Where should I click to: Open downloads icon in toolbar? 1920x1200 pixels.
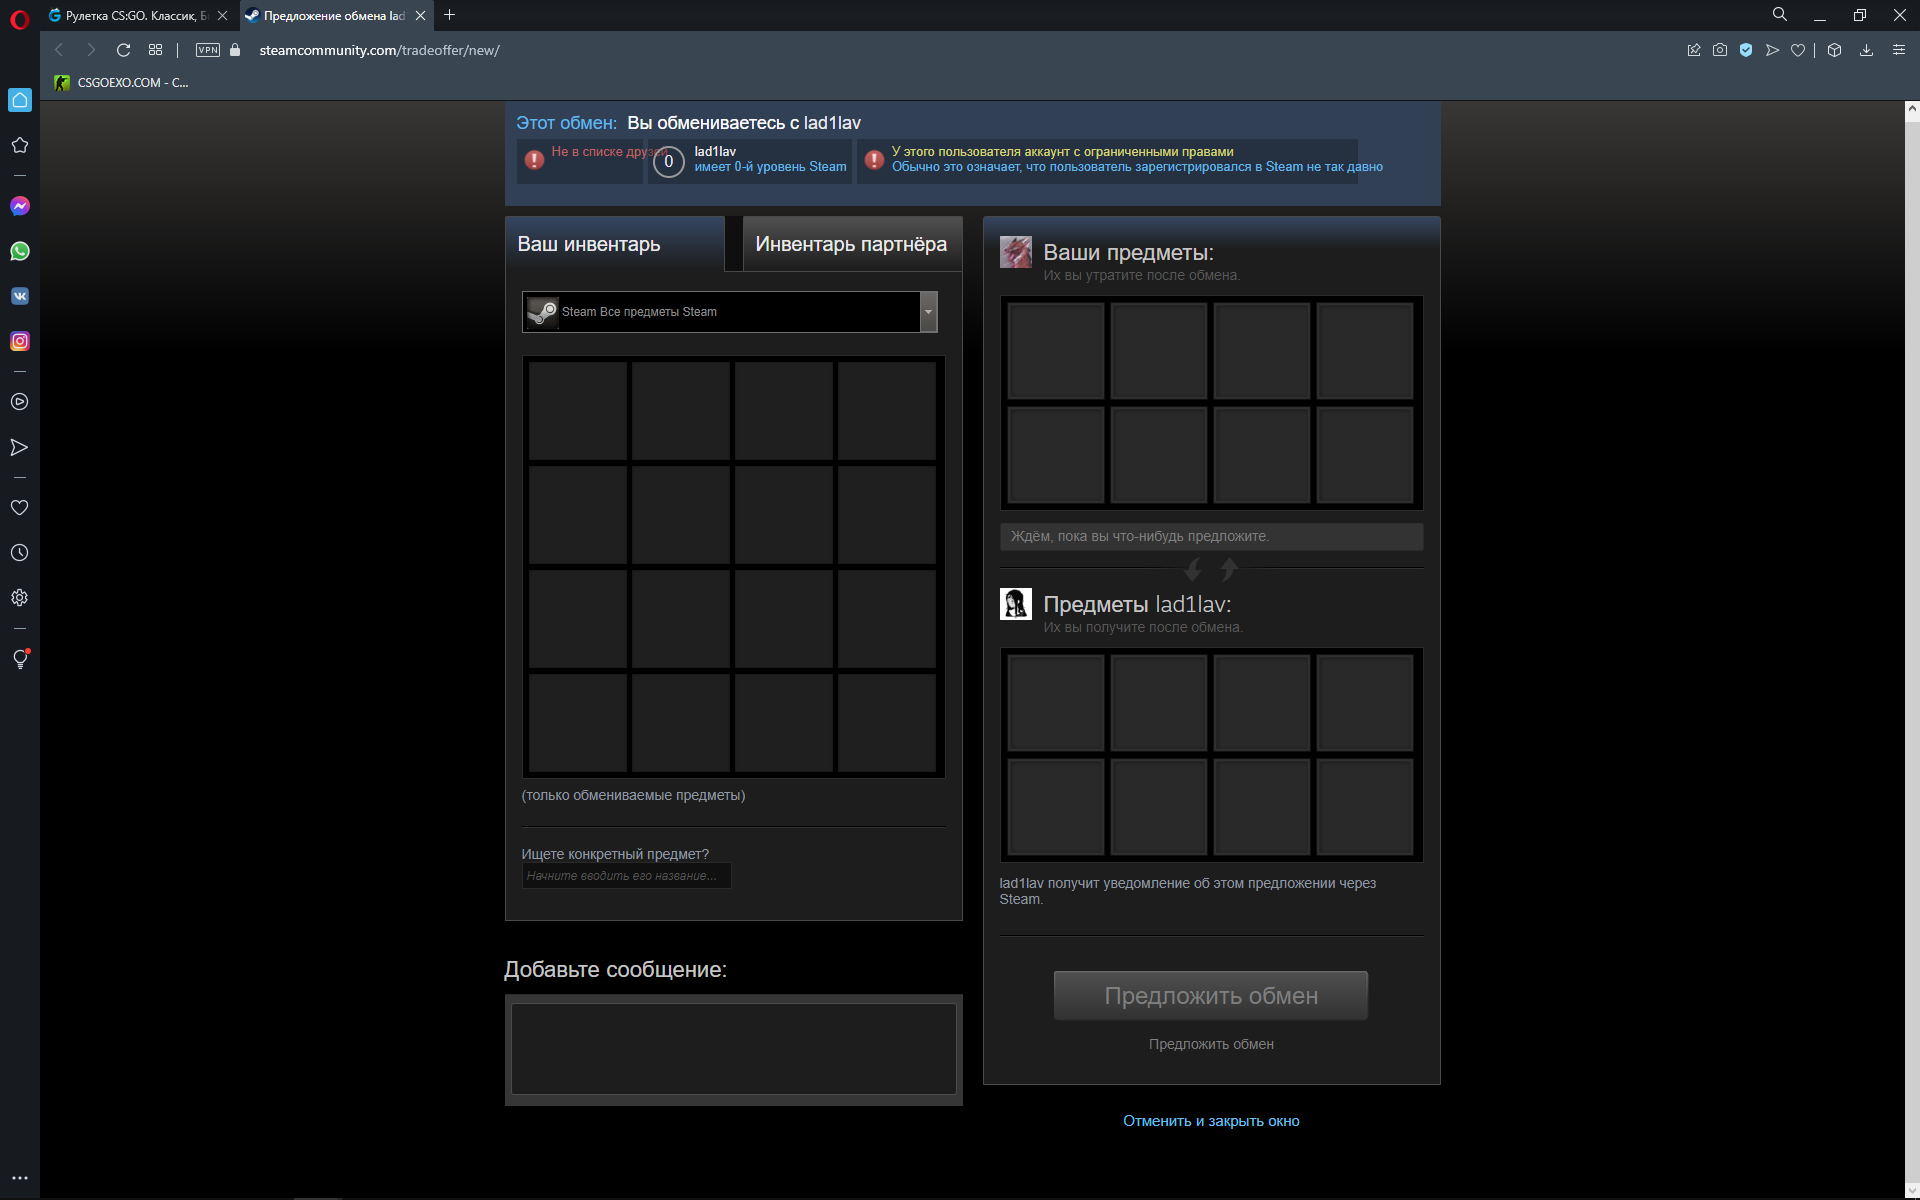(x=1866, y=50)
